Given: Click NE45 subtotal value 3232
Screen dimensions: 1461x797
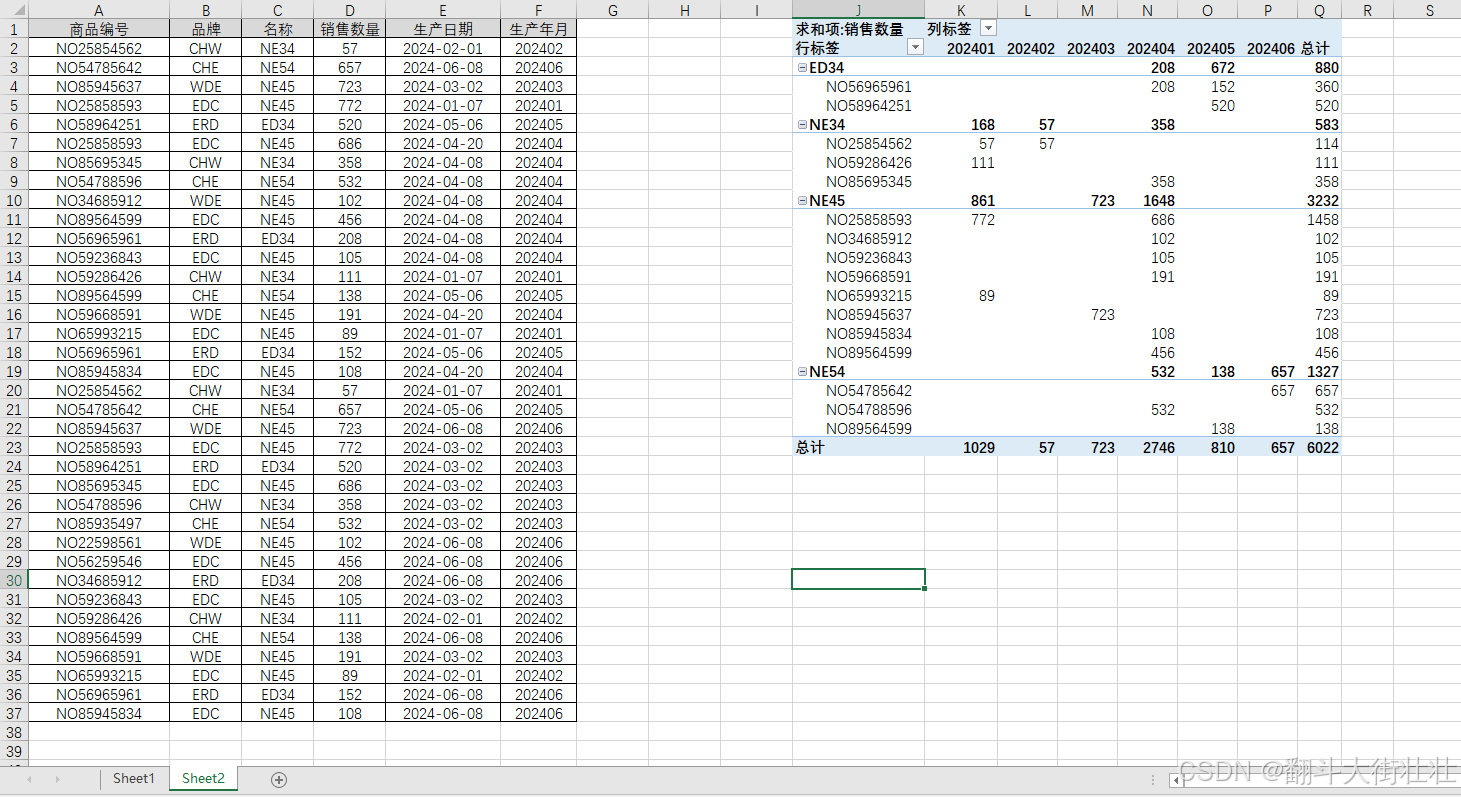Looking at the screenshot, I should point(1323,201).
